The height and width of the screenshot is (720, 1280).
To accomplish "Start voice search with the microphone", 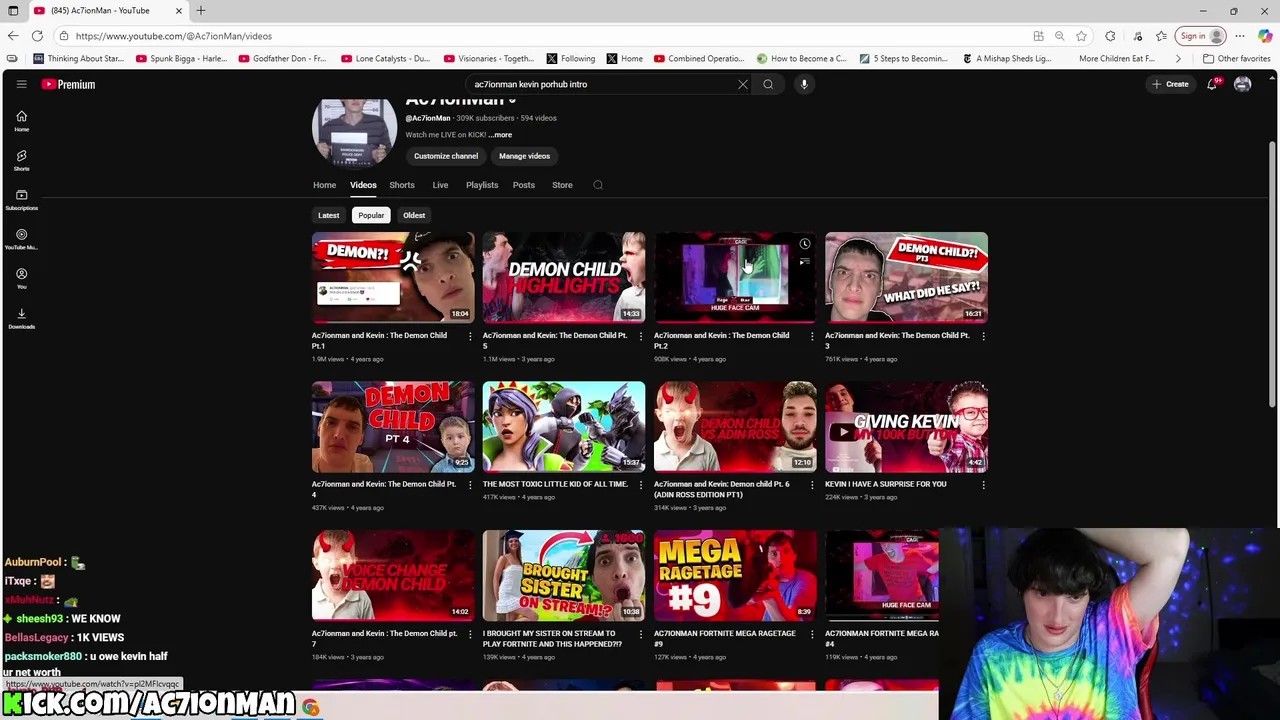I will click(804, 84).
